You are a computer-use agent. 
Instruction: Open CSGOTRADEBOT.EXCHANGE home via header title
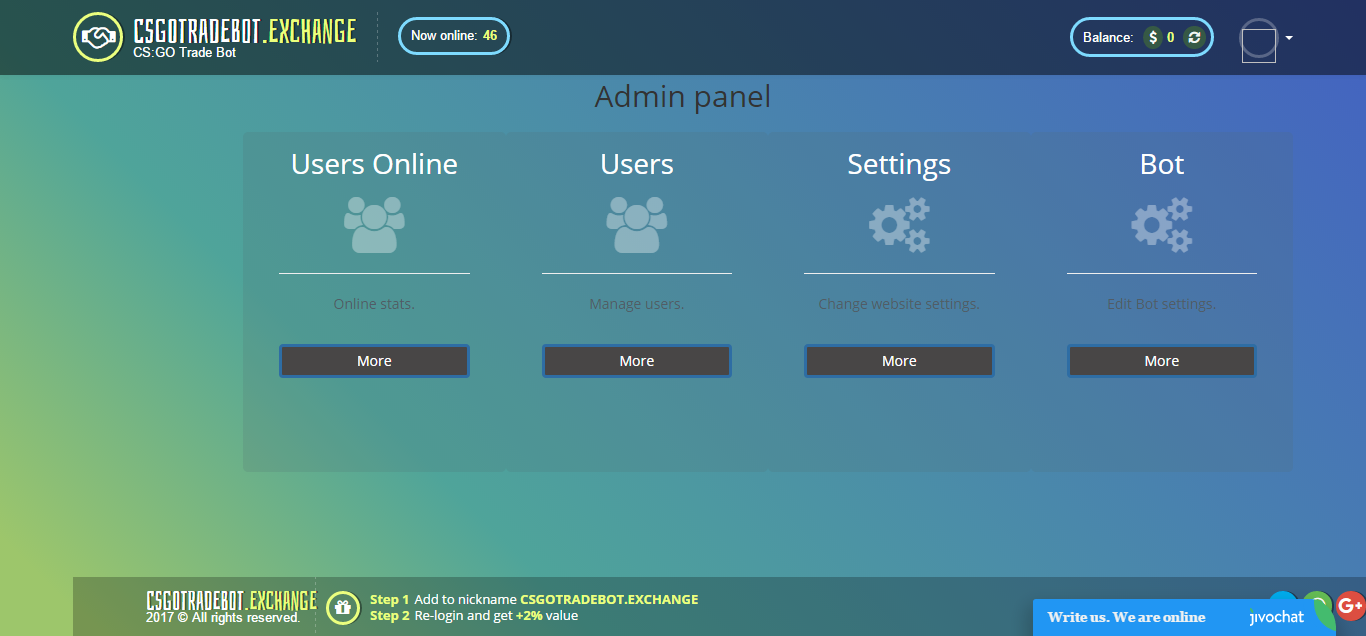click(244, 31)
